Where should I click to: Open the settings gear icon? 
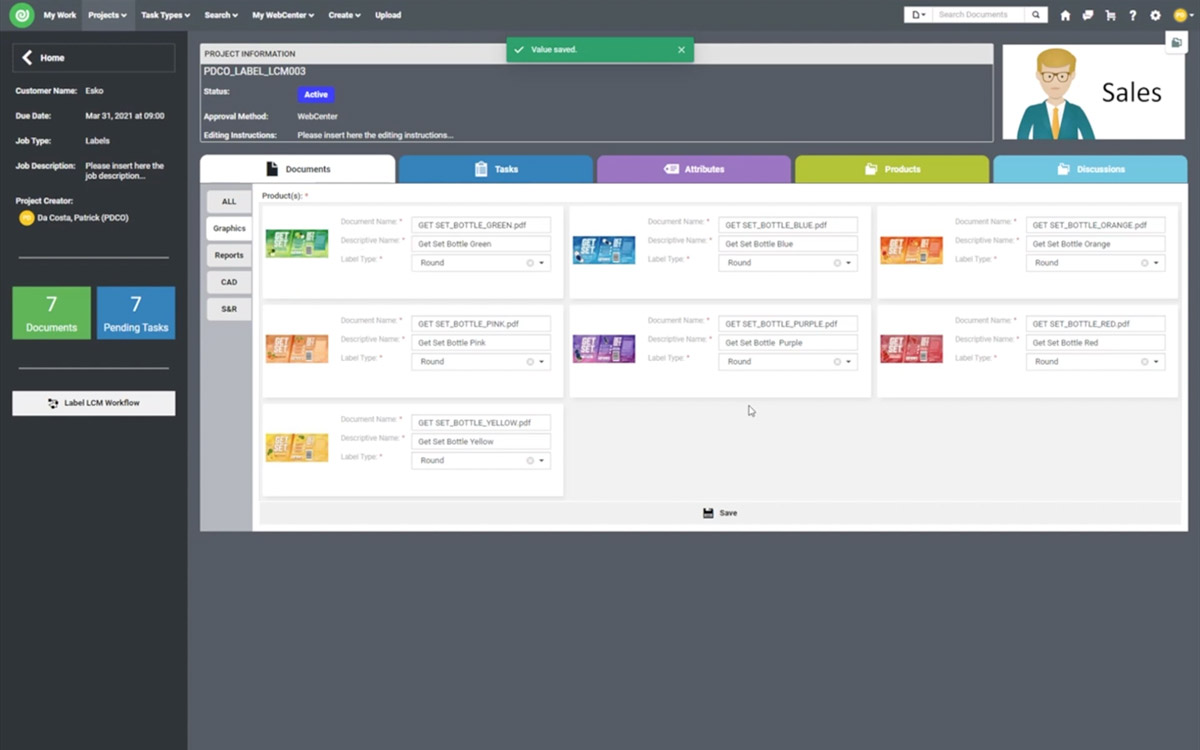pos(1155,14)
